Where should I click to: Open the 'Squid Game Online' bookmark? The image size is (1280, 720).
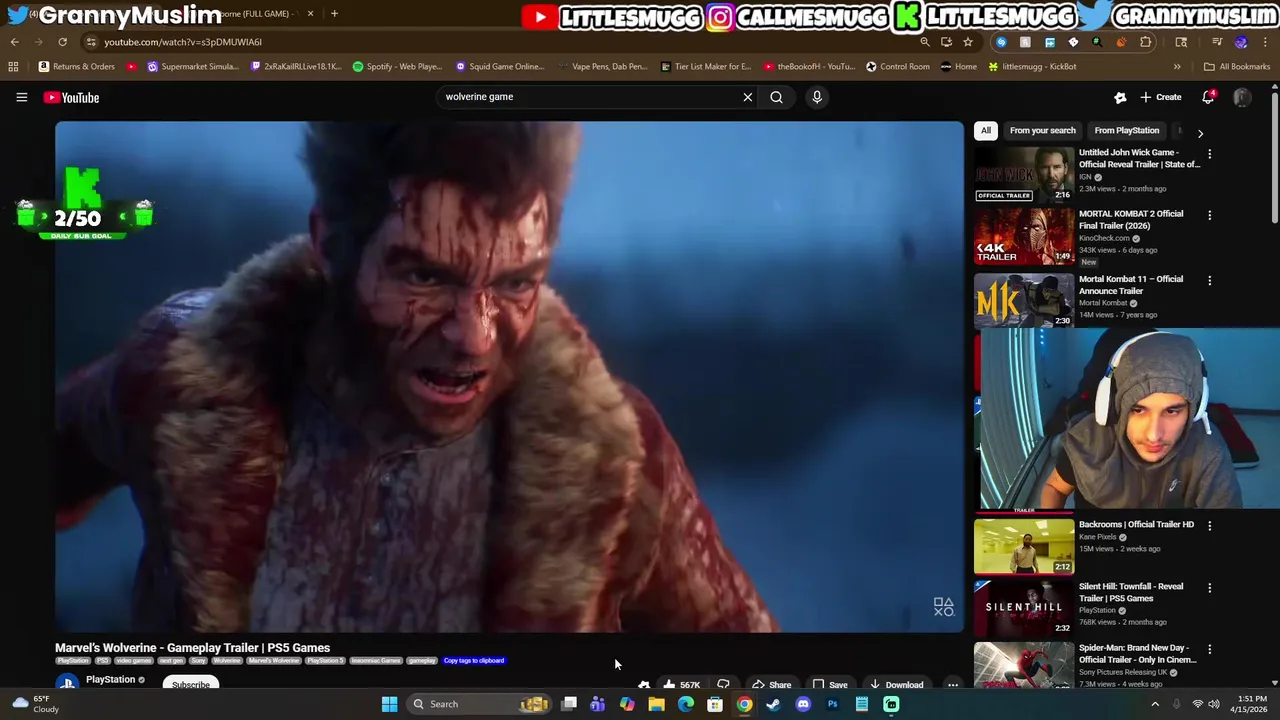click(499, 67)
